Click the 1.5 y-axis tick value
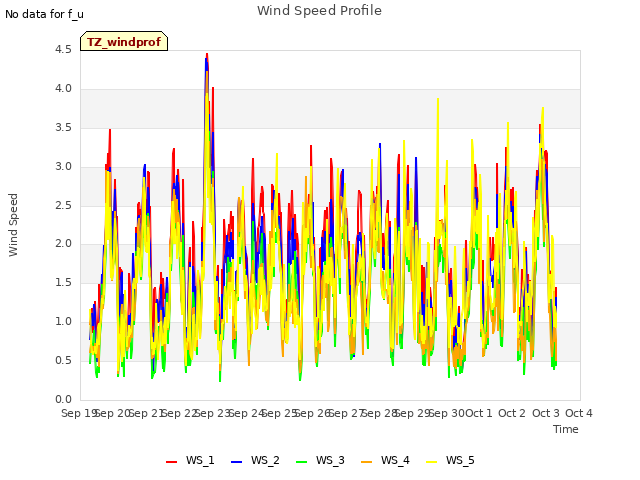The height and width of the screenshot is (480, 640). point(63,282)
